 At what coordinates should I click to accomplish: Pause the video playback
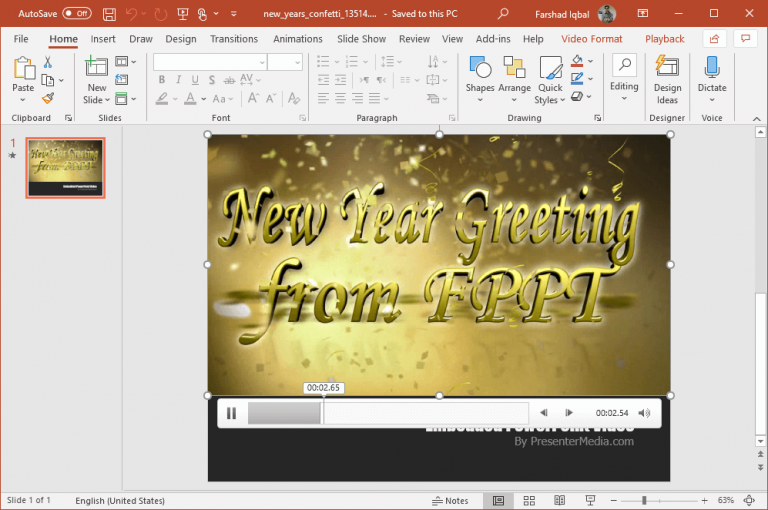pyautogui.click(x=231, y=413)
